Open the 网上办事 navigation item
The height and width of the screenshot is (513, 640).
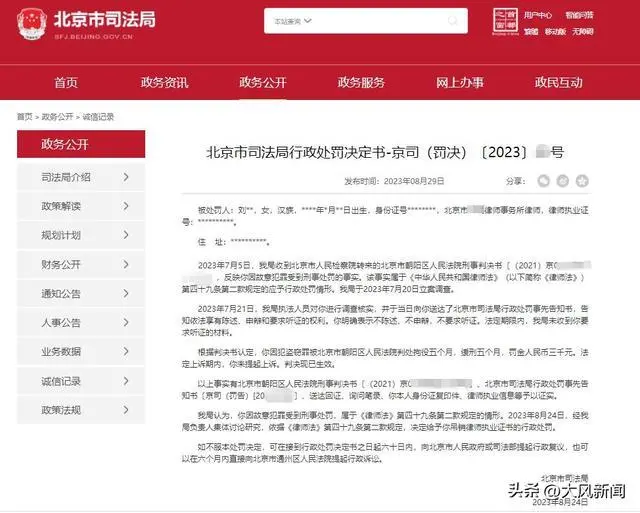(460, 82)
